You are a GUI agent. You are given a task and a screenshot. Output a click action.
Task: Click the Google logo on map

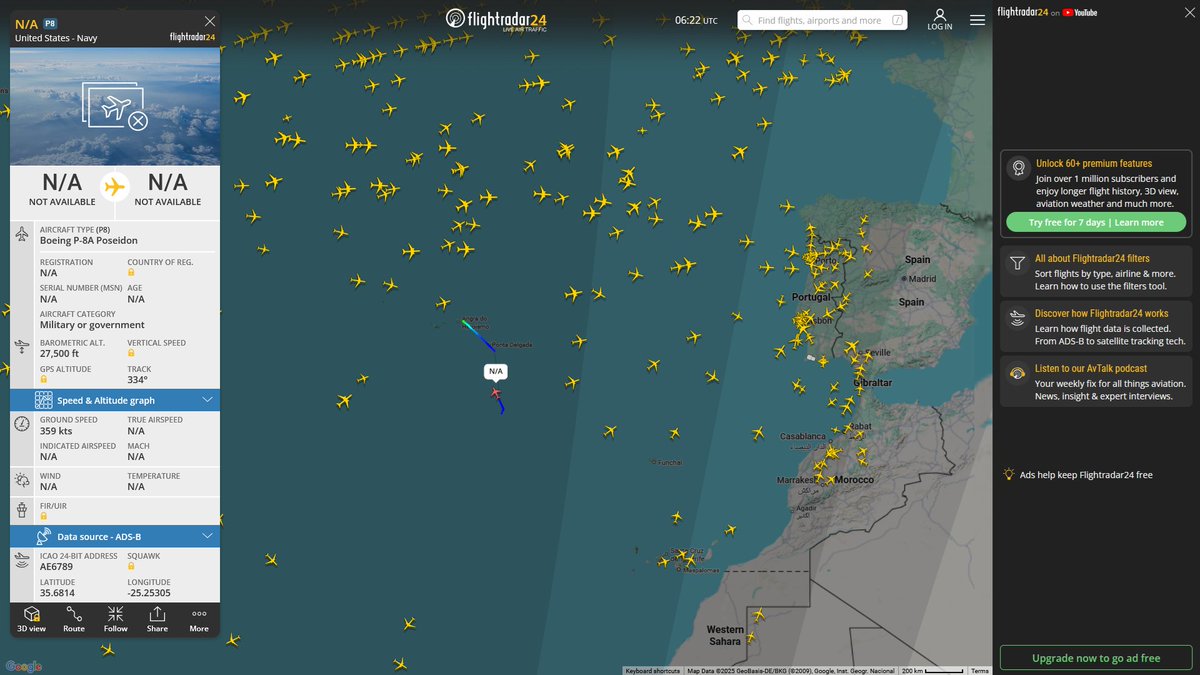(24, 666)
